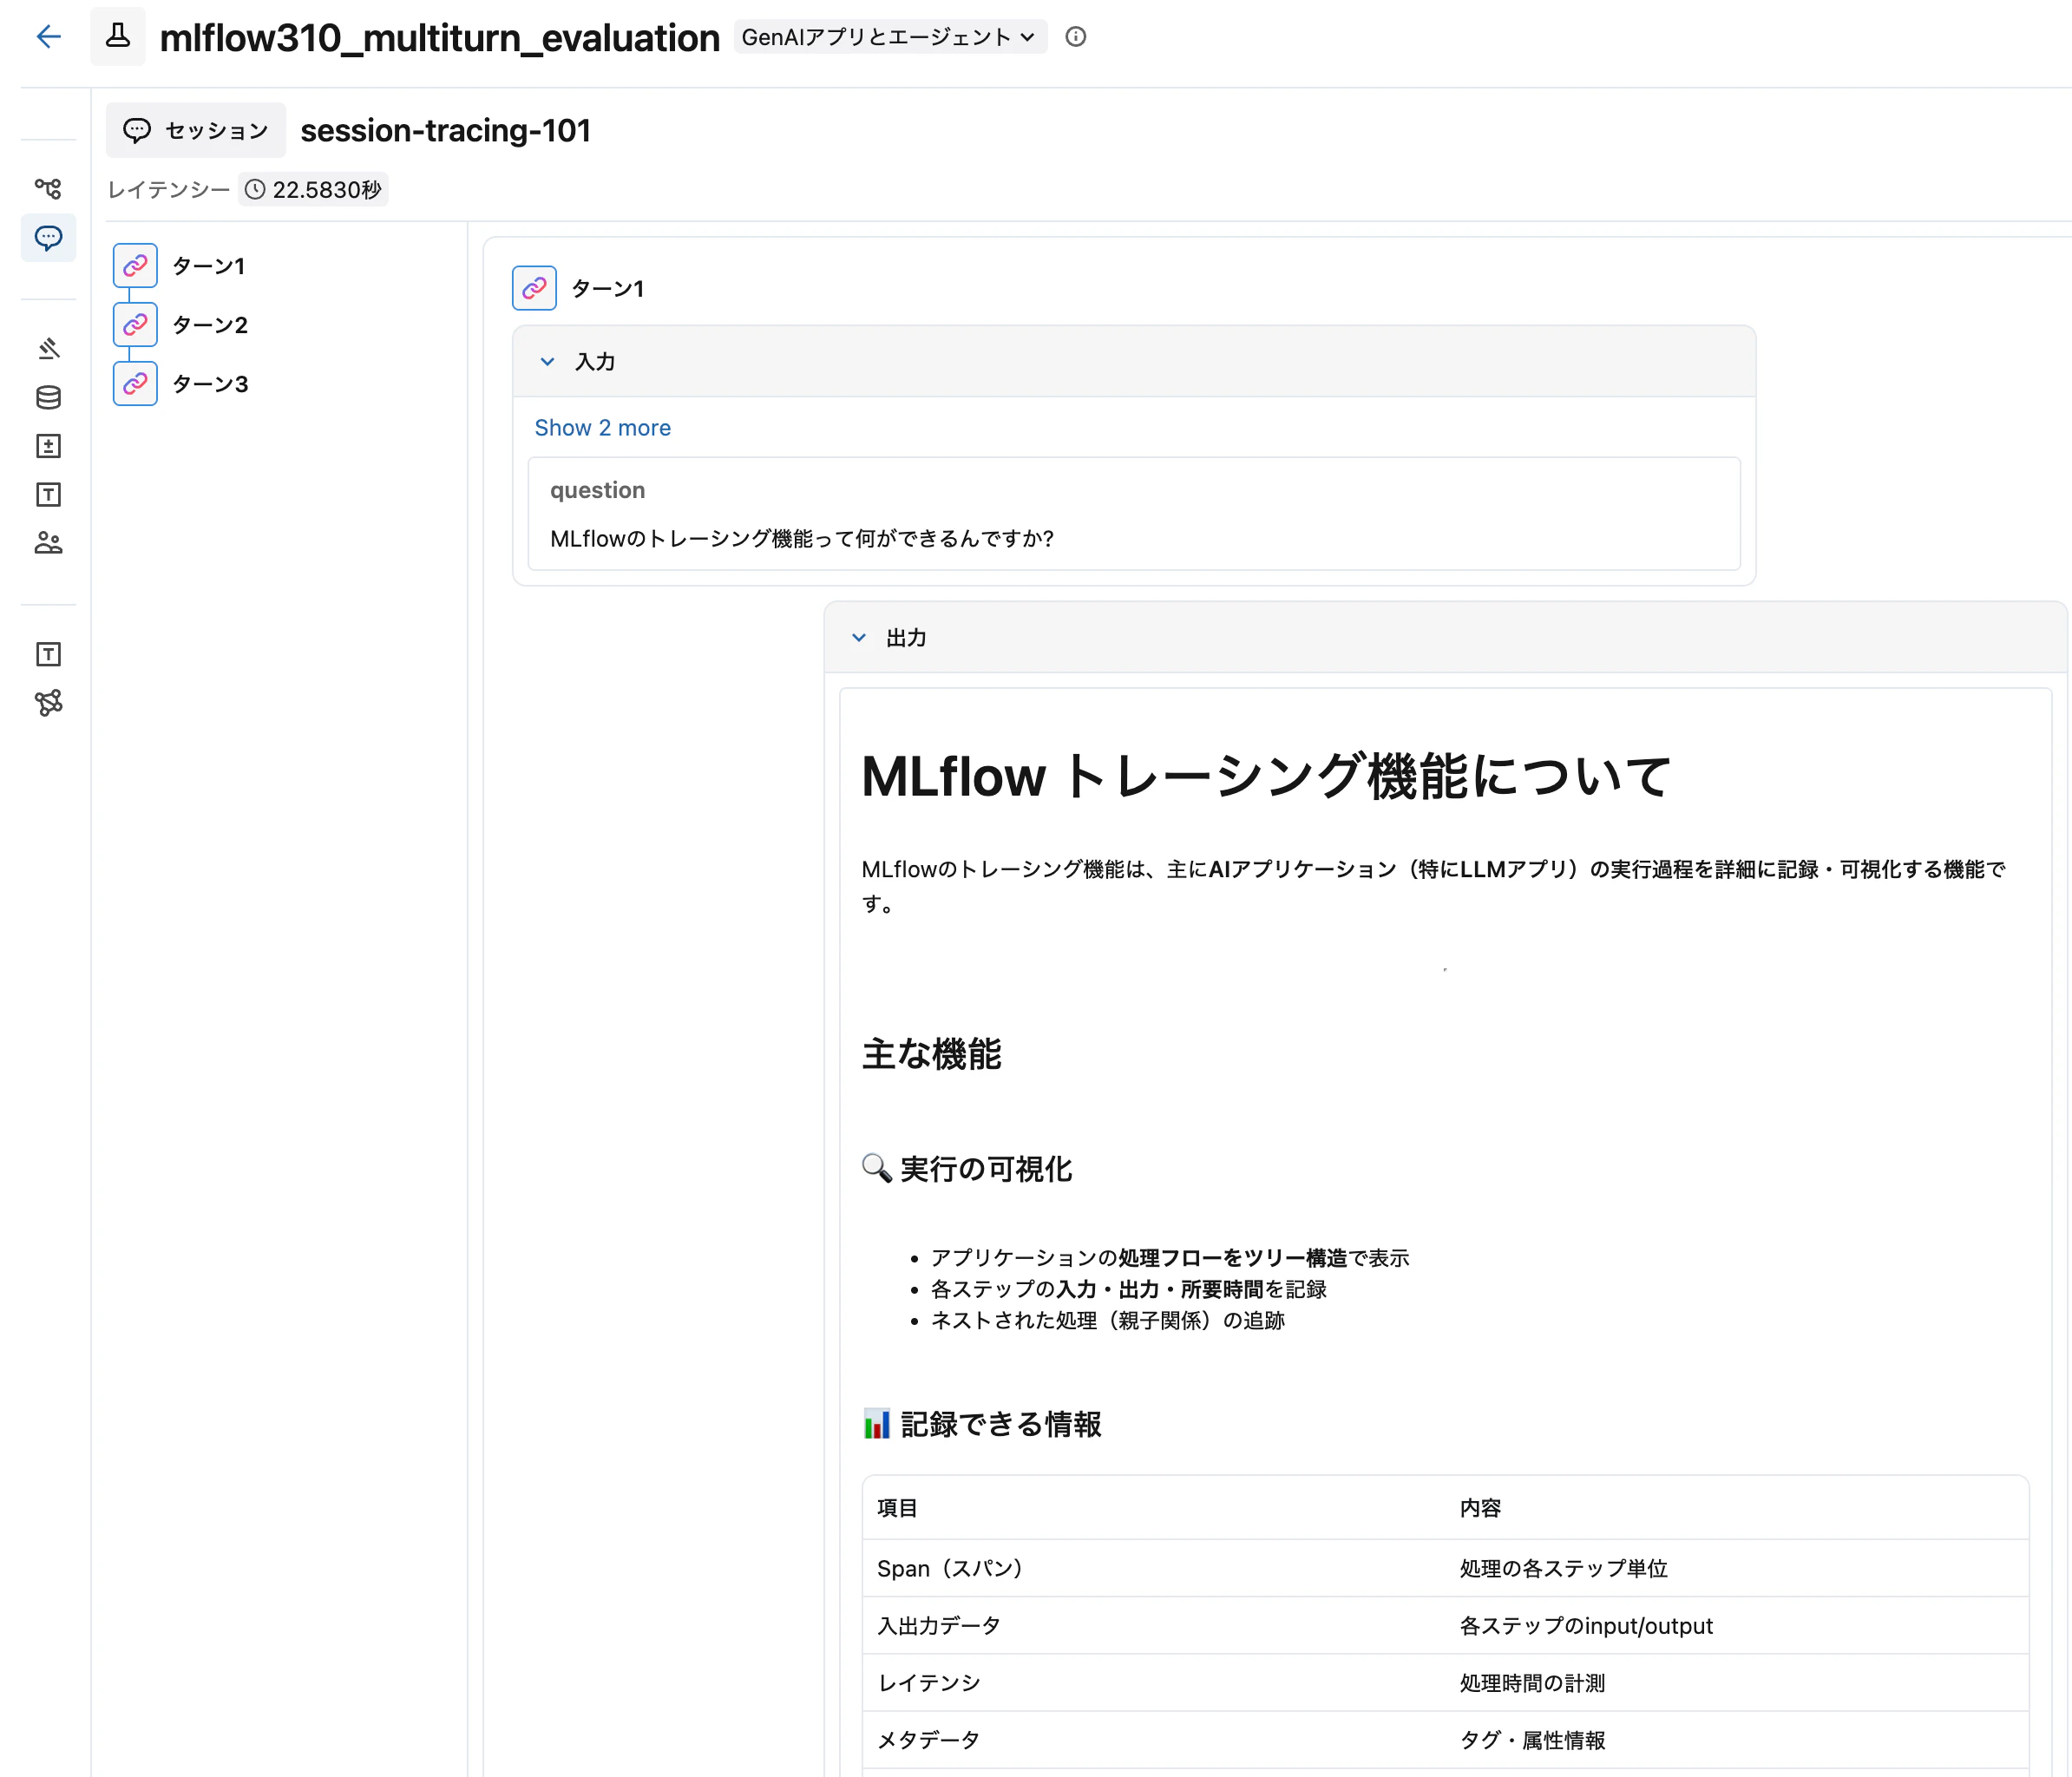
Task: Click the Show 2 more link
Action: [602, 427]
